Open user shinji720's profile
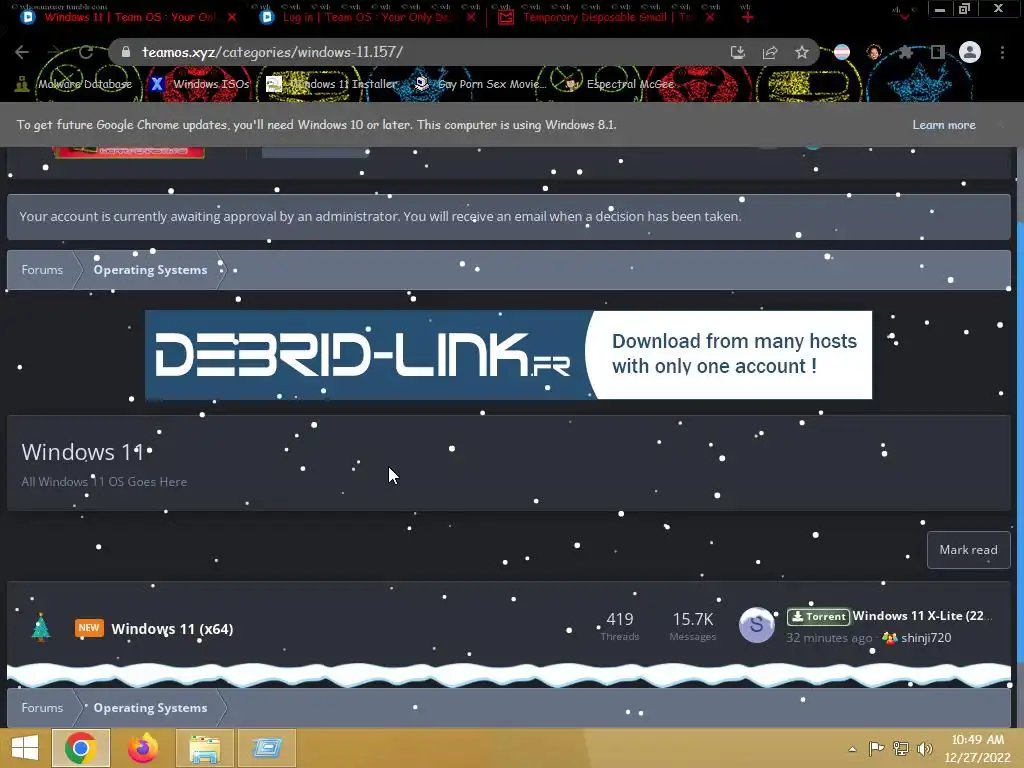This screenshot has height=768, width=1024. point(926,638)
